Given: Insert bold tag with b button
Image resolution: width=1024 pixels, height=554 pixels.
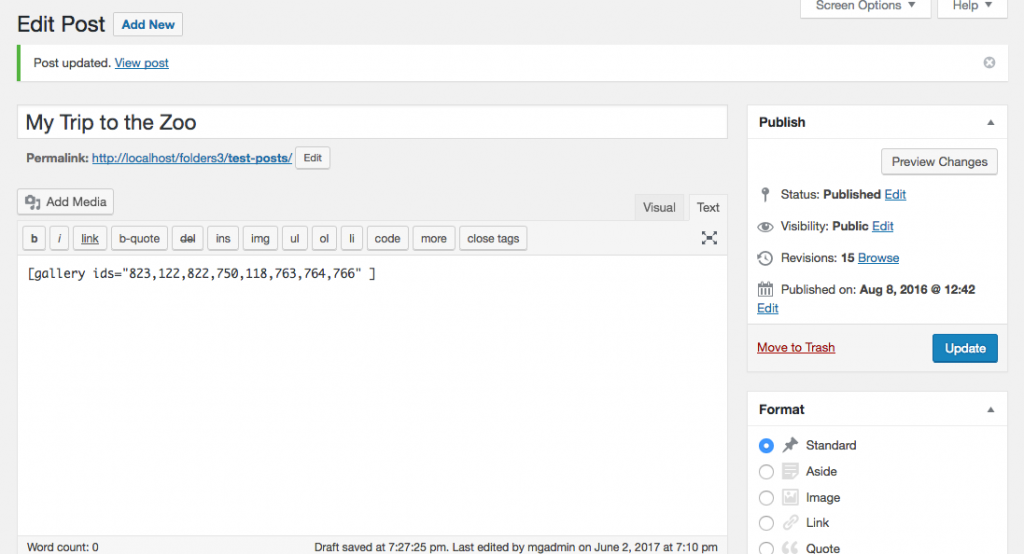Looking at the screenshot, I should tap(34, 238).
